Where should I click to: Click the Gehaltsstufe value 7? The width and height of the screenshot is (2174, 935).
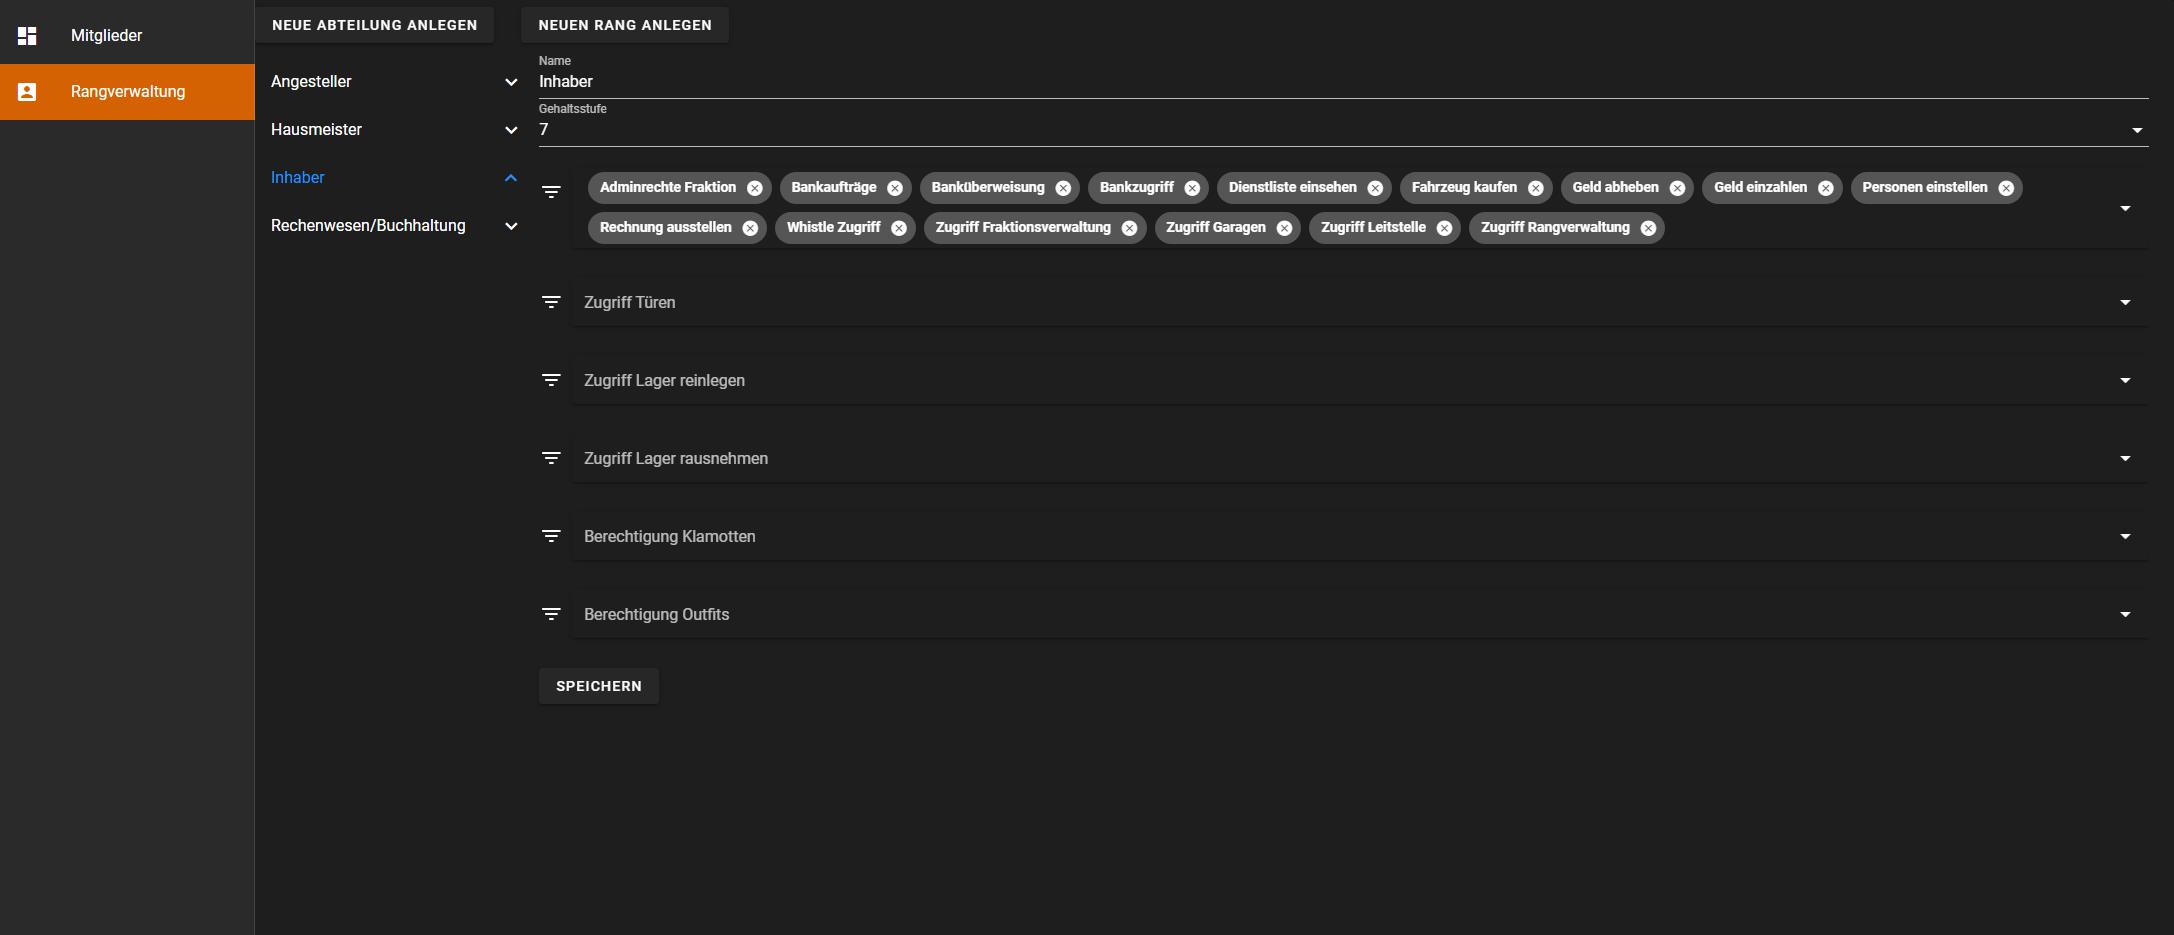pyautogui.click(x=544, y=130)
